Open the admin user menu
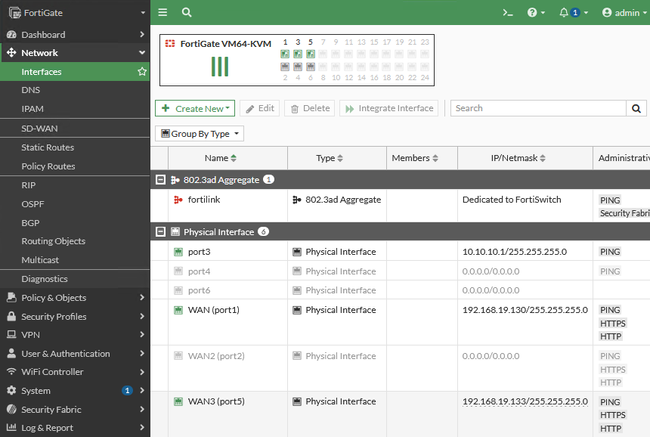 620,13
